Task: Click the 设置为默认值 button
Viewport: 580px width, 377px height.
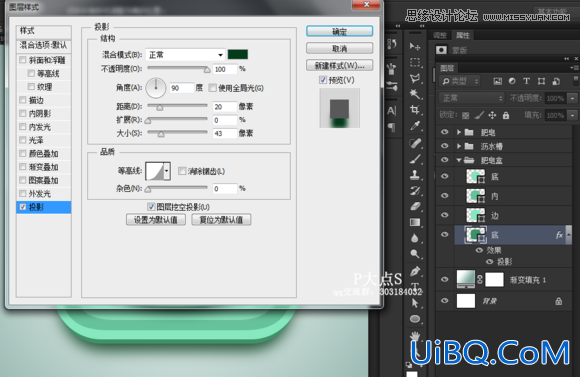Action: [156, 220]
